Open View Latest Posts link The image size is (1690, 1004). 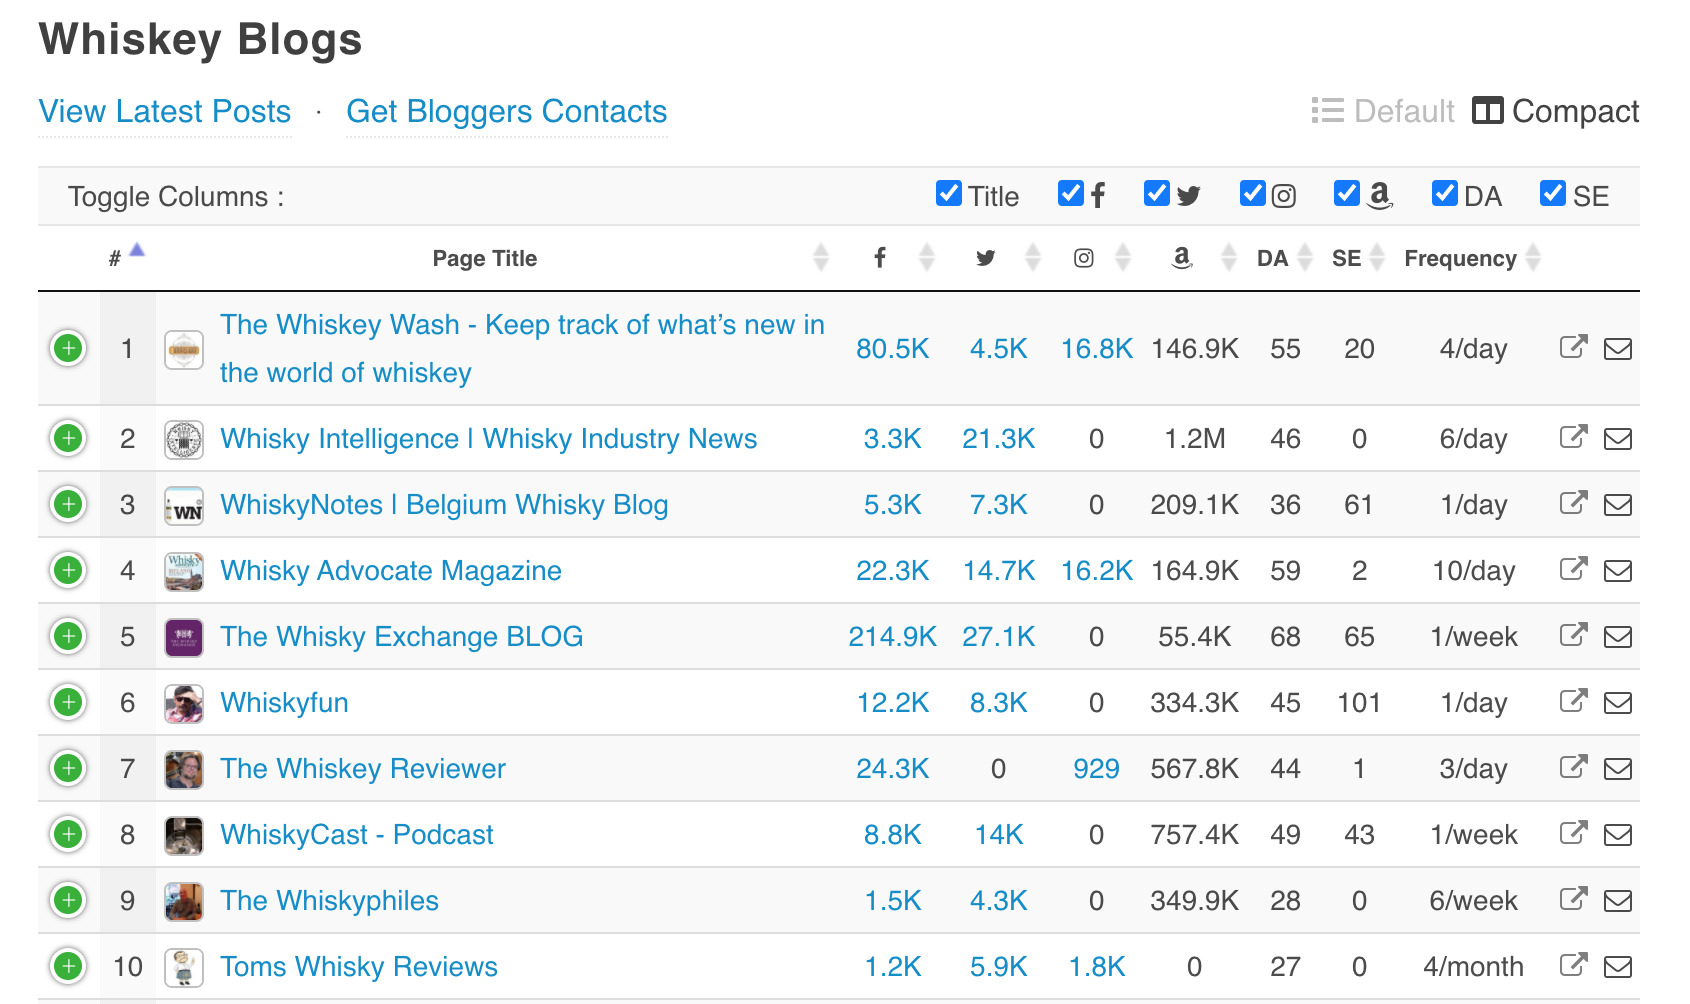pos(165,111)
